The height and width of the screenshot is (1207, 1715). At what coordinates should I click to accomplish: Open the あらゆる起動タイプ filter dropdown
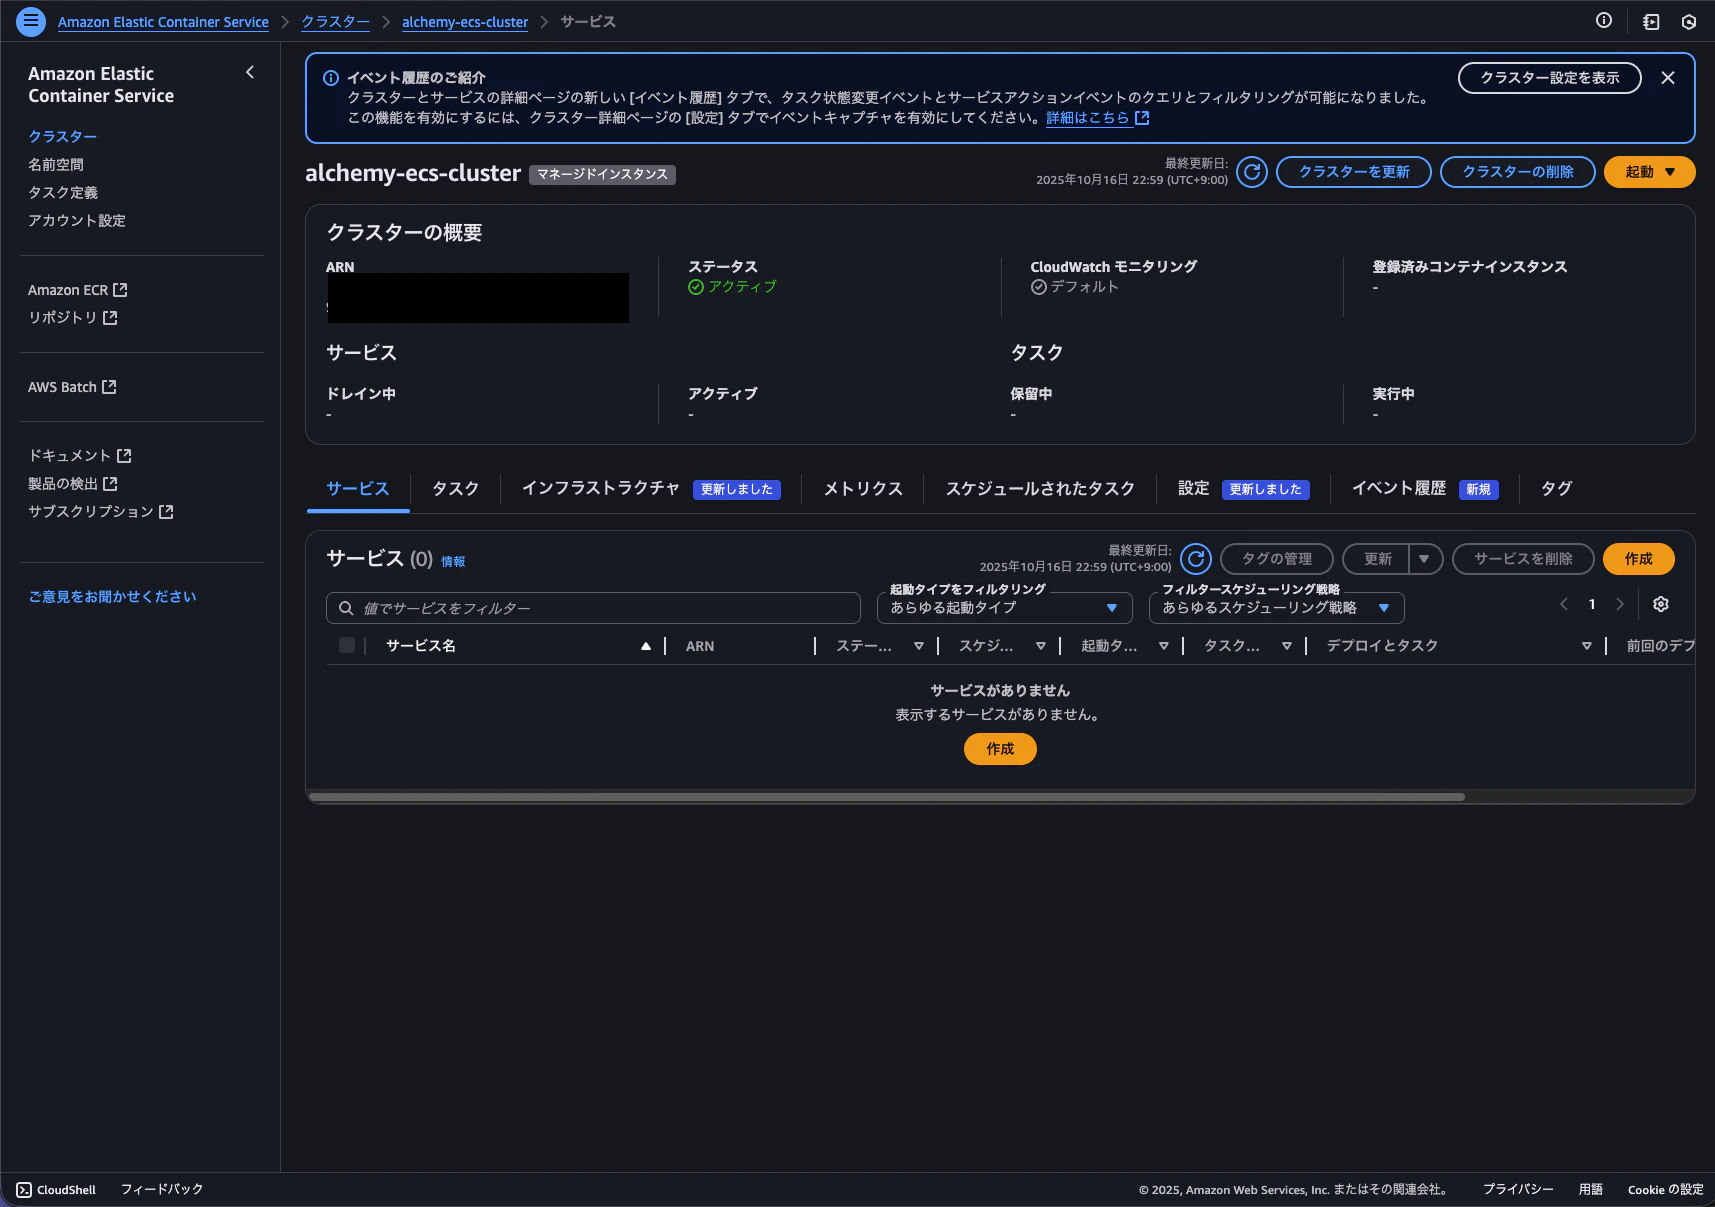tap(1004, 608)
